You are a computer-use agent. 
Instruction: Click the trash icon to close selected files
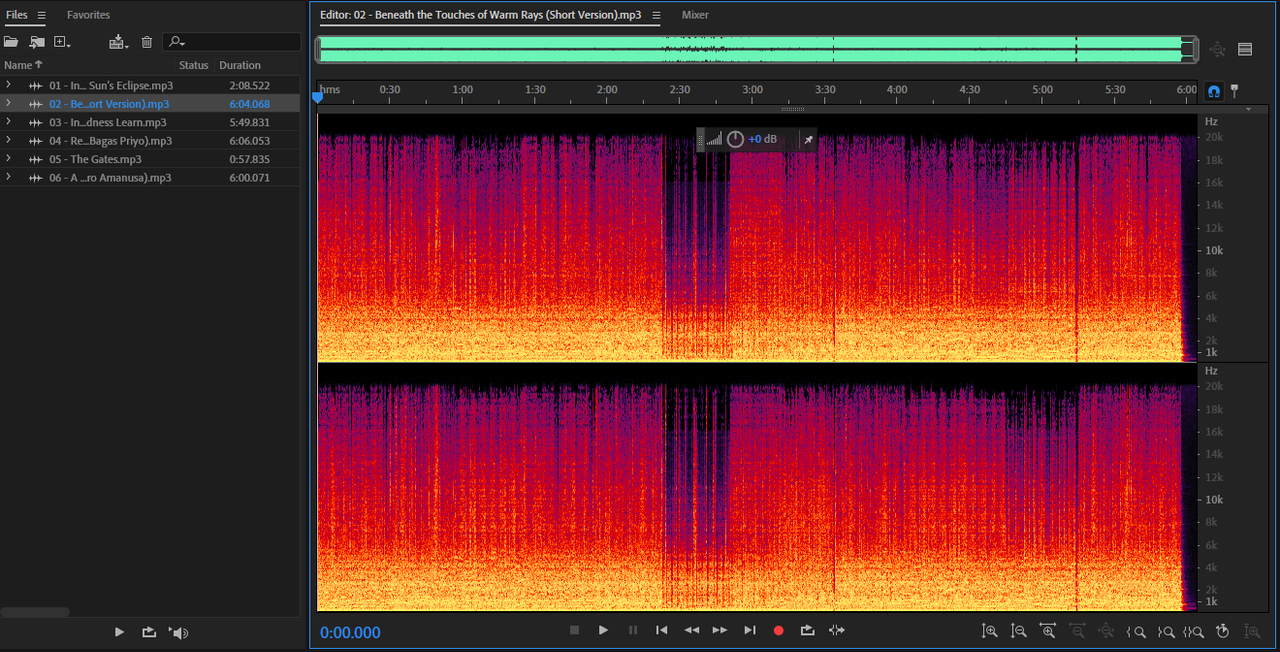point(147,42)
